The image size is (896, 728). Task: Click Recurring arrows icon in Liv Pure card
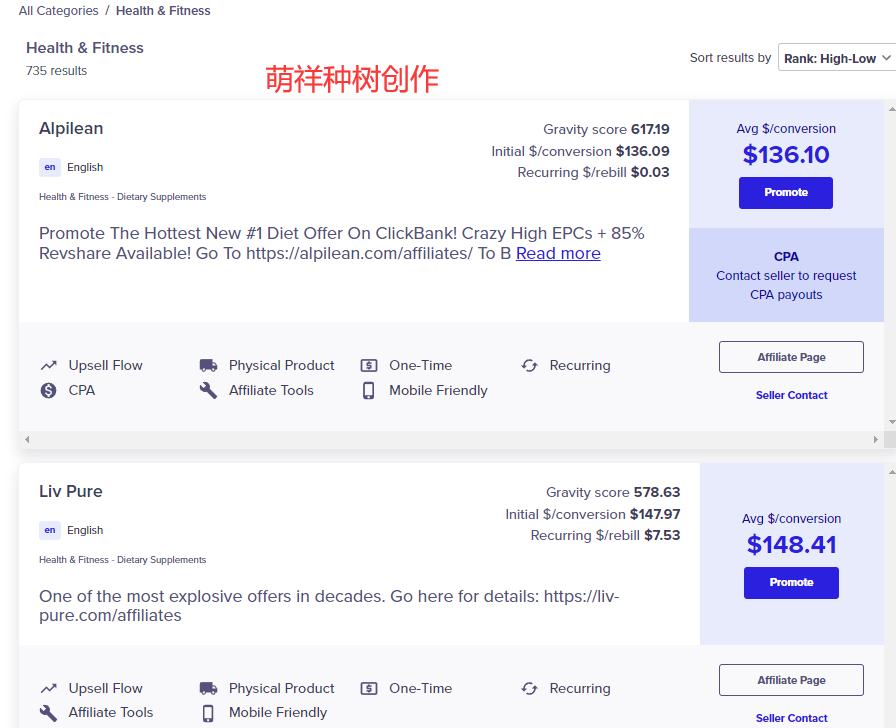(x=530, y=688)
